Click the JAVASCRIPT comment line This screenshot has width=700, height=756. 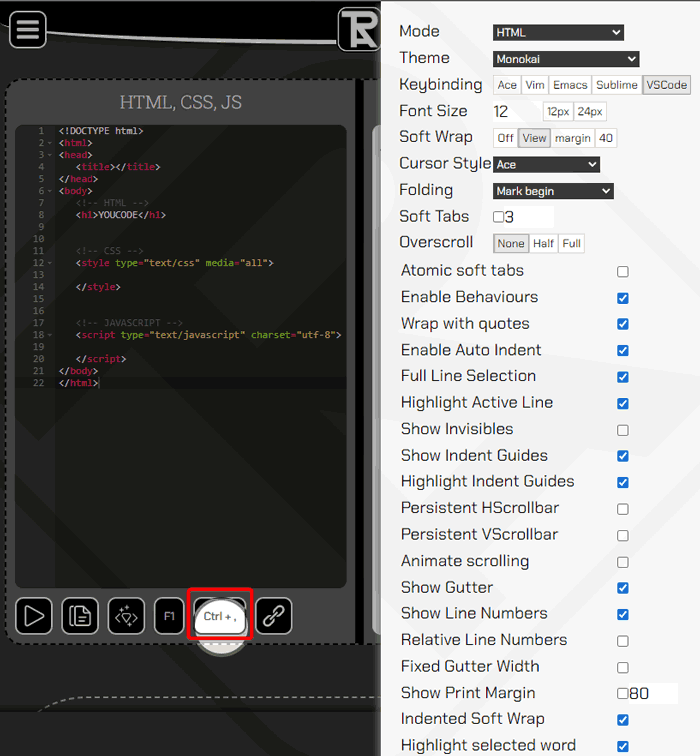(129, 323)
